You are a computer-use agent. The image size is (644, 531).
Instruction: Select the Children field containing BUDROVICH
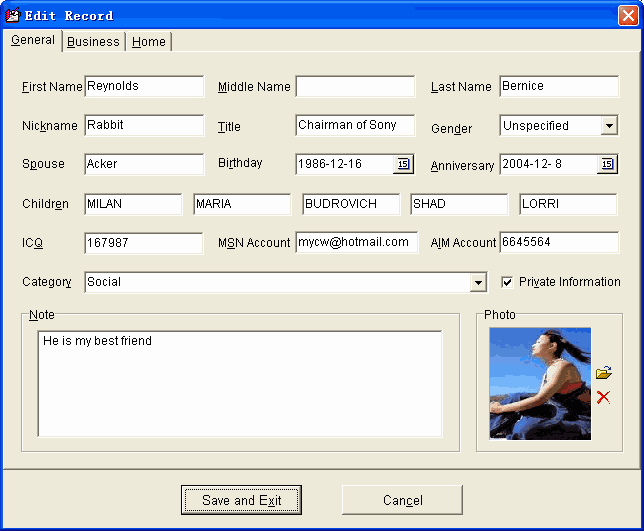click(351, 204)
